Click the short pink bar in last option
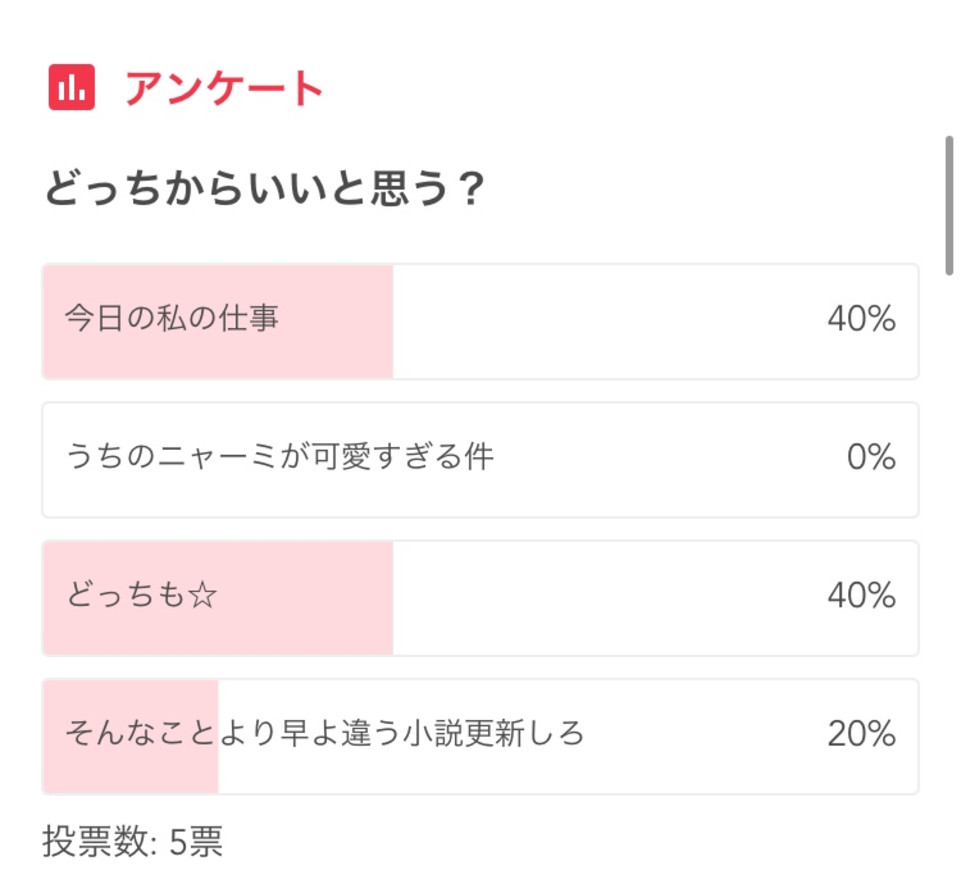 pyautogui.click(x=131, y=736)
